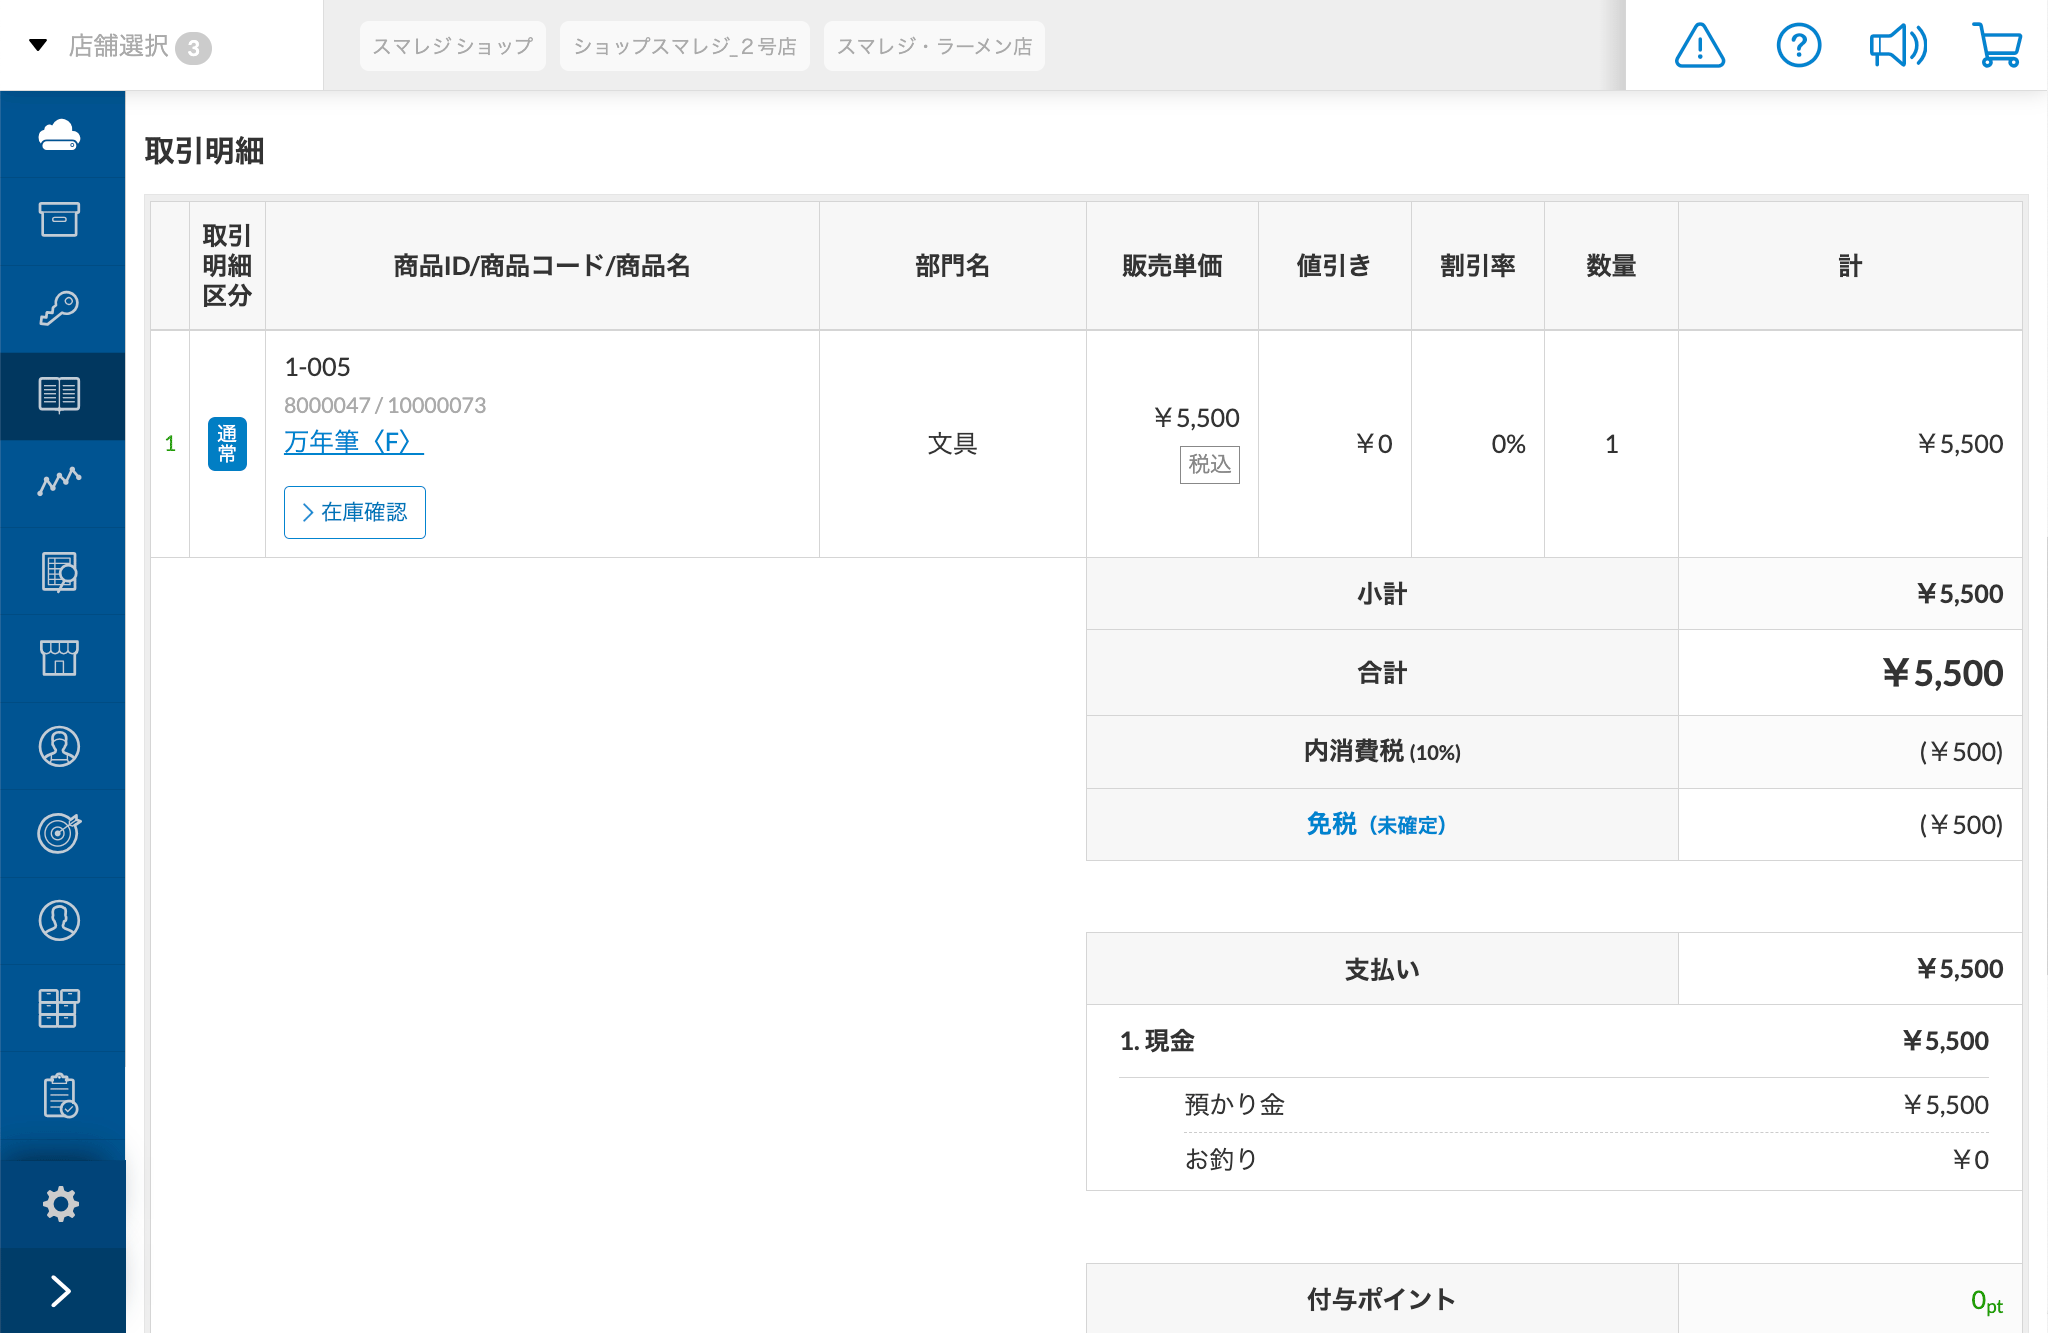Click the 合計 total label
This screenshot has height=1333, width=2048.
1382,673
